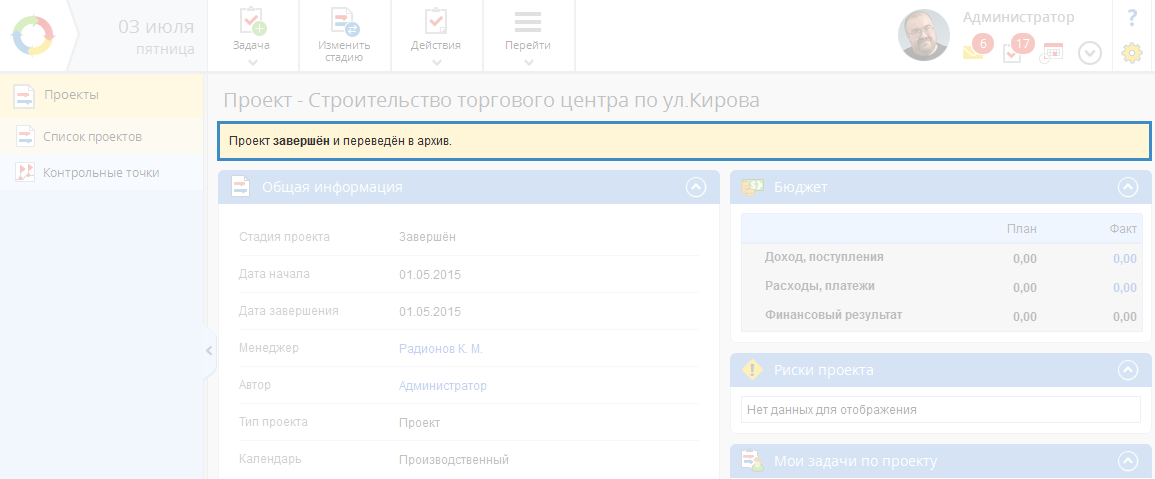Click the Изменить стадию toolbar button
This screenshot has width=1155, height=479.
pos(344,36)
